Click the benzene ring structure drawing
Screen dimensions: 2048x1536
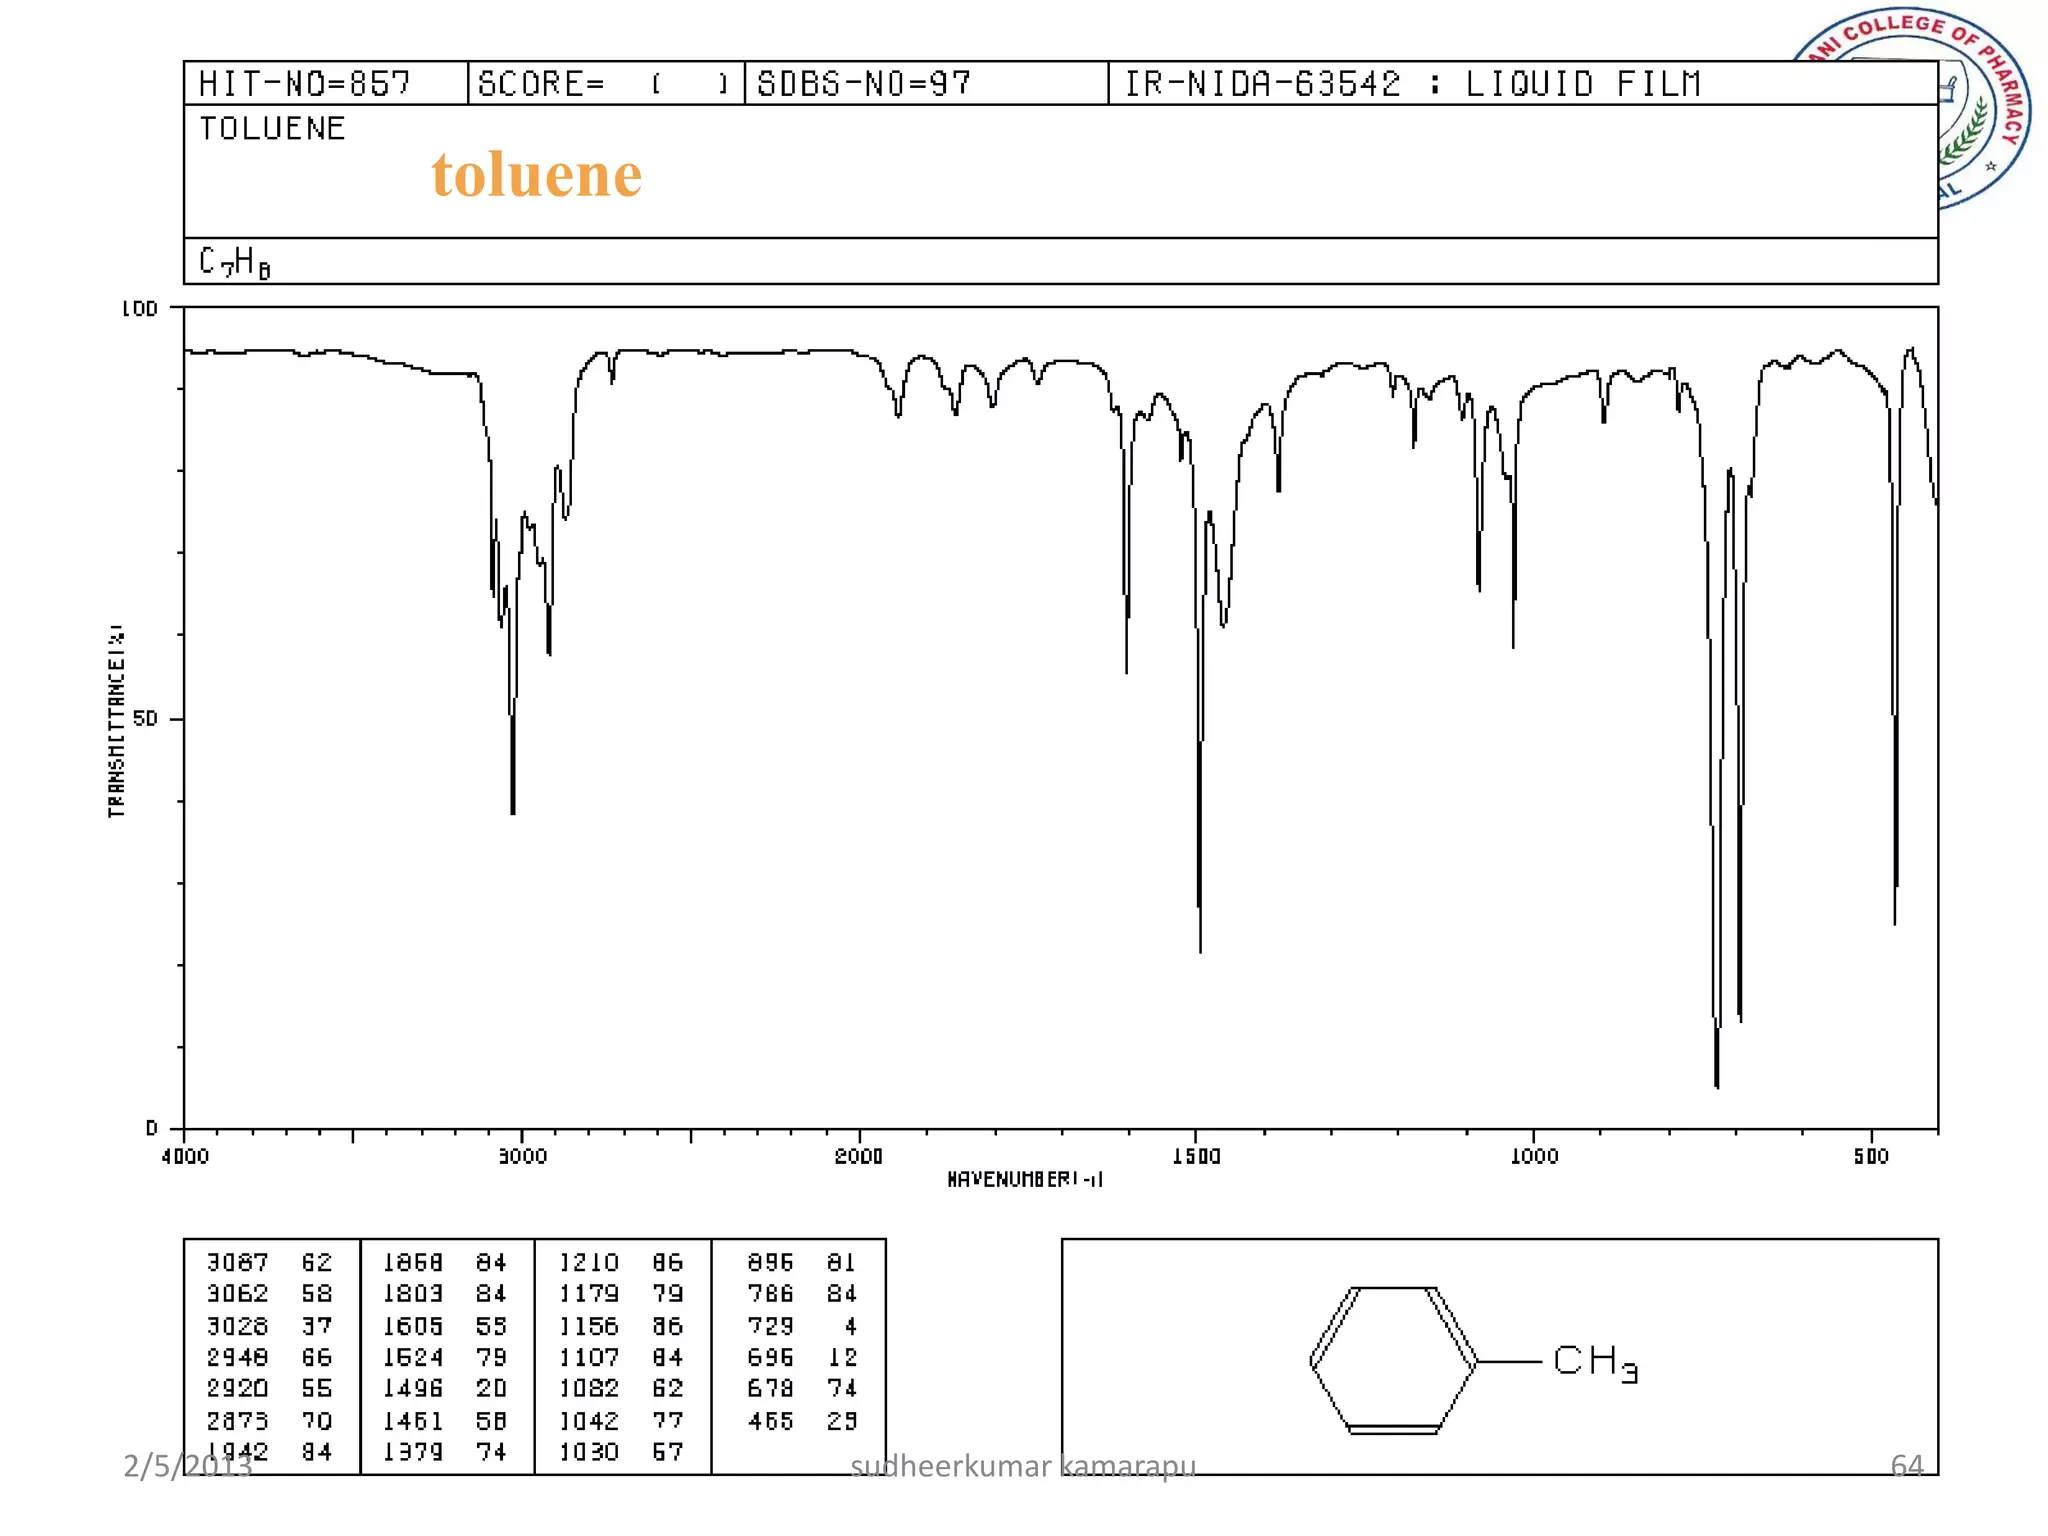pos(1393,1361)
